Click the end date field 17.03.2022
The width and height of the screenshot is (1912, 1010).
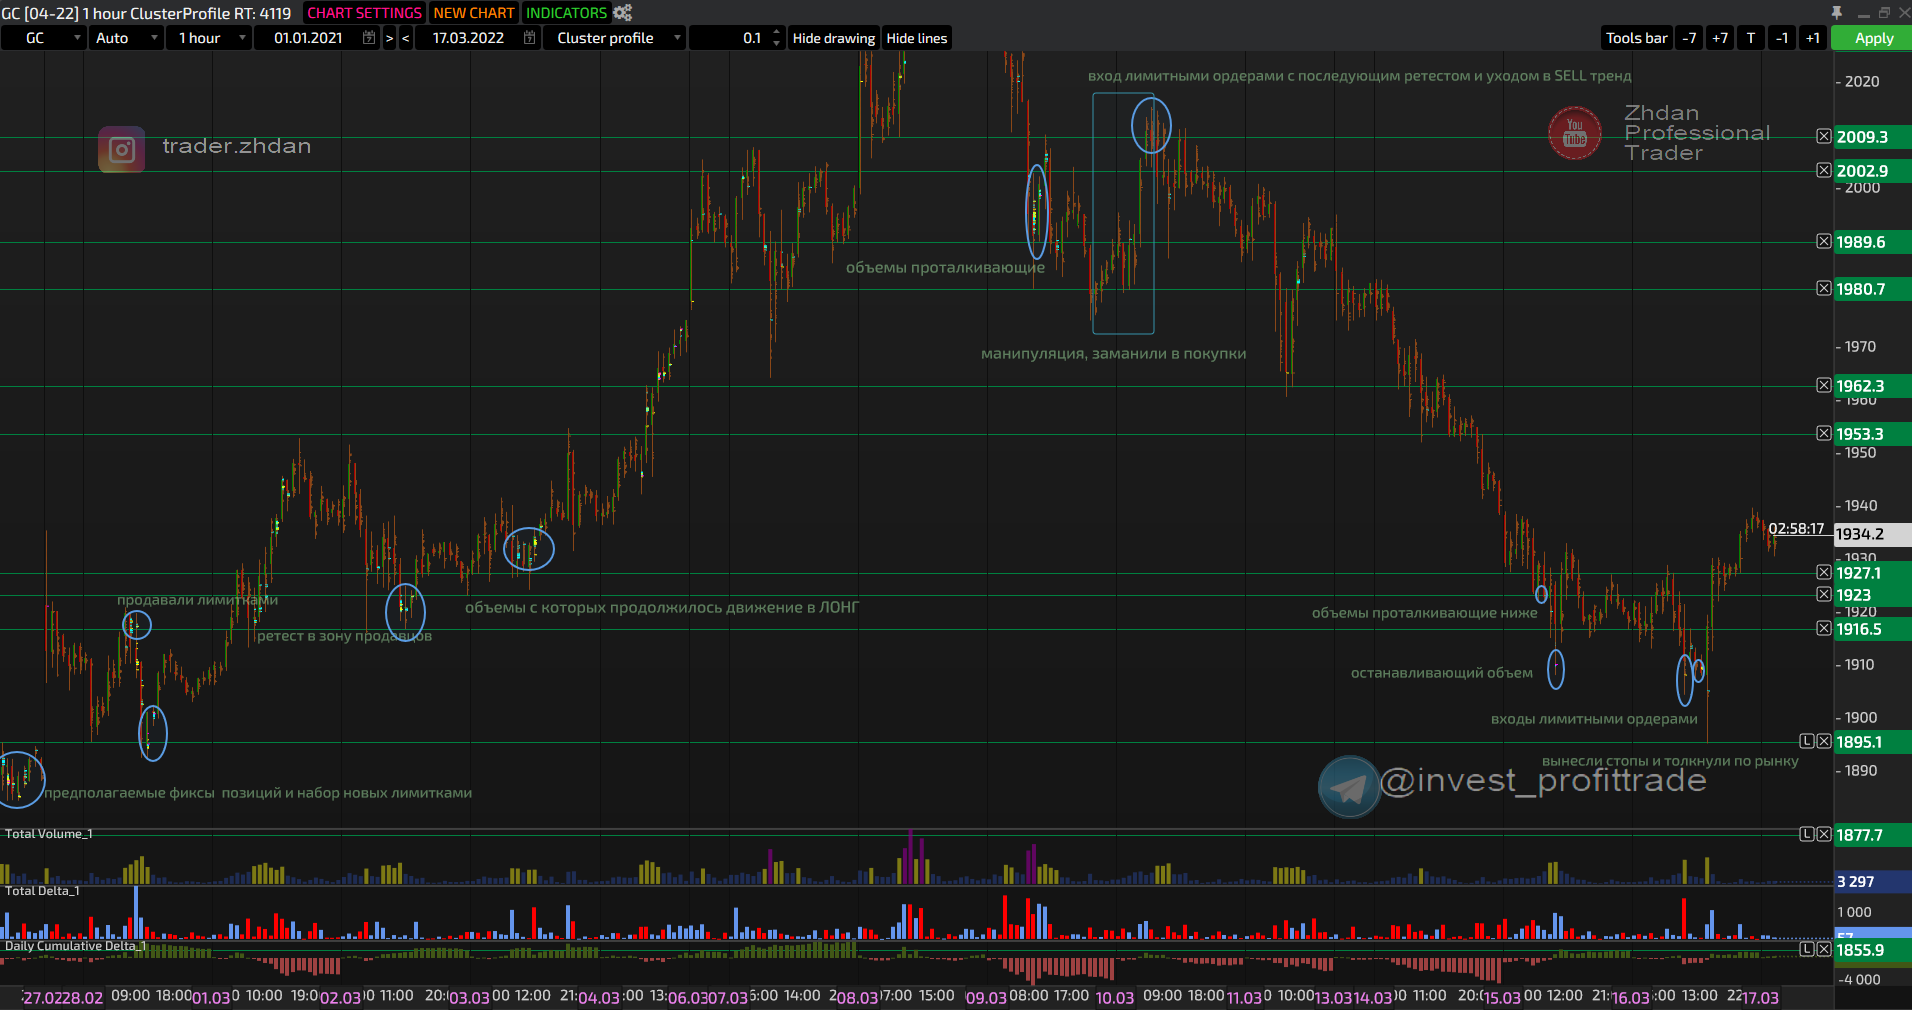point(468,38)
